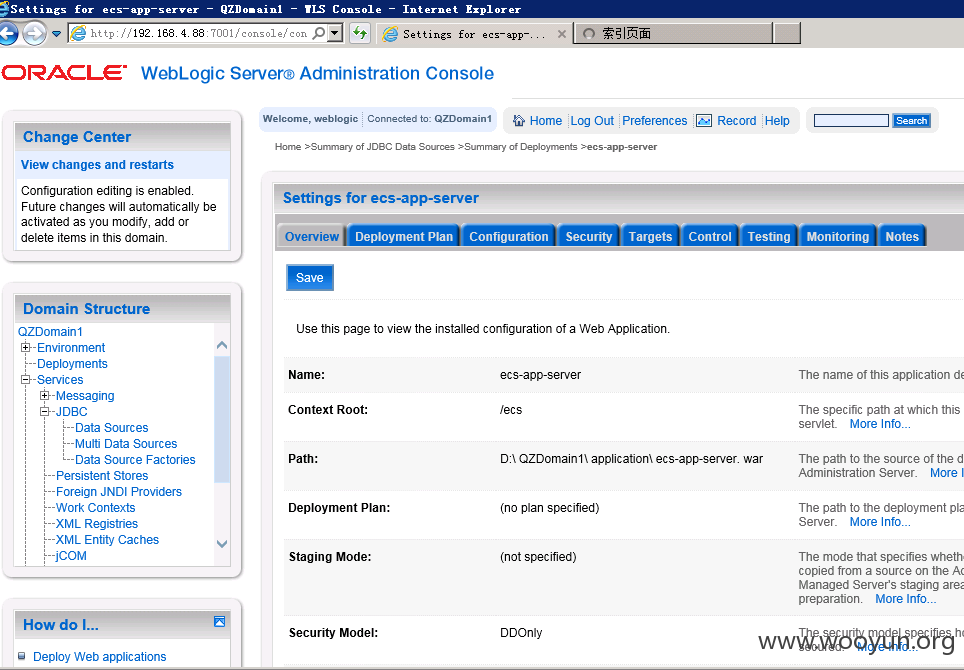The width and height of the screenshot is (964, 670).
Task: Click the Domain Structure scroll down arrow
Action: coord(222,544)
